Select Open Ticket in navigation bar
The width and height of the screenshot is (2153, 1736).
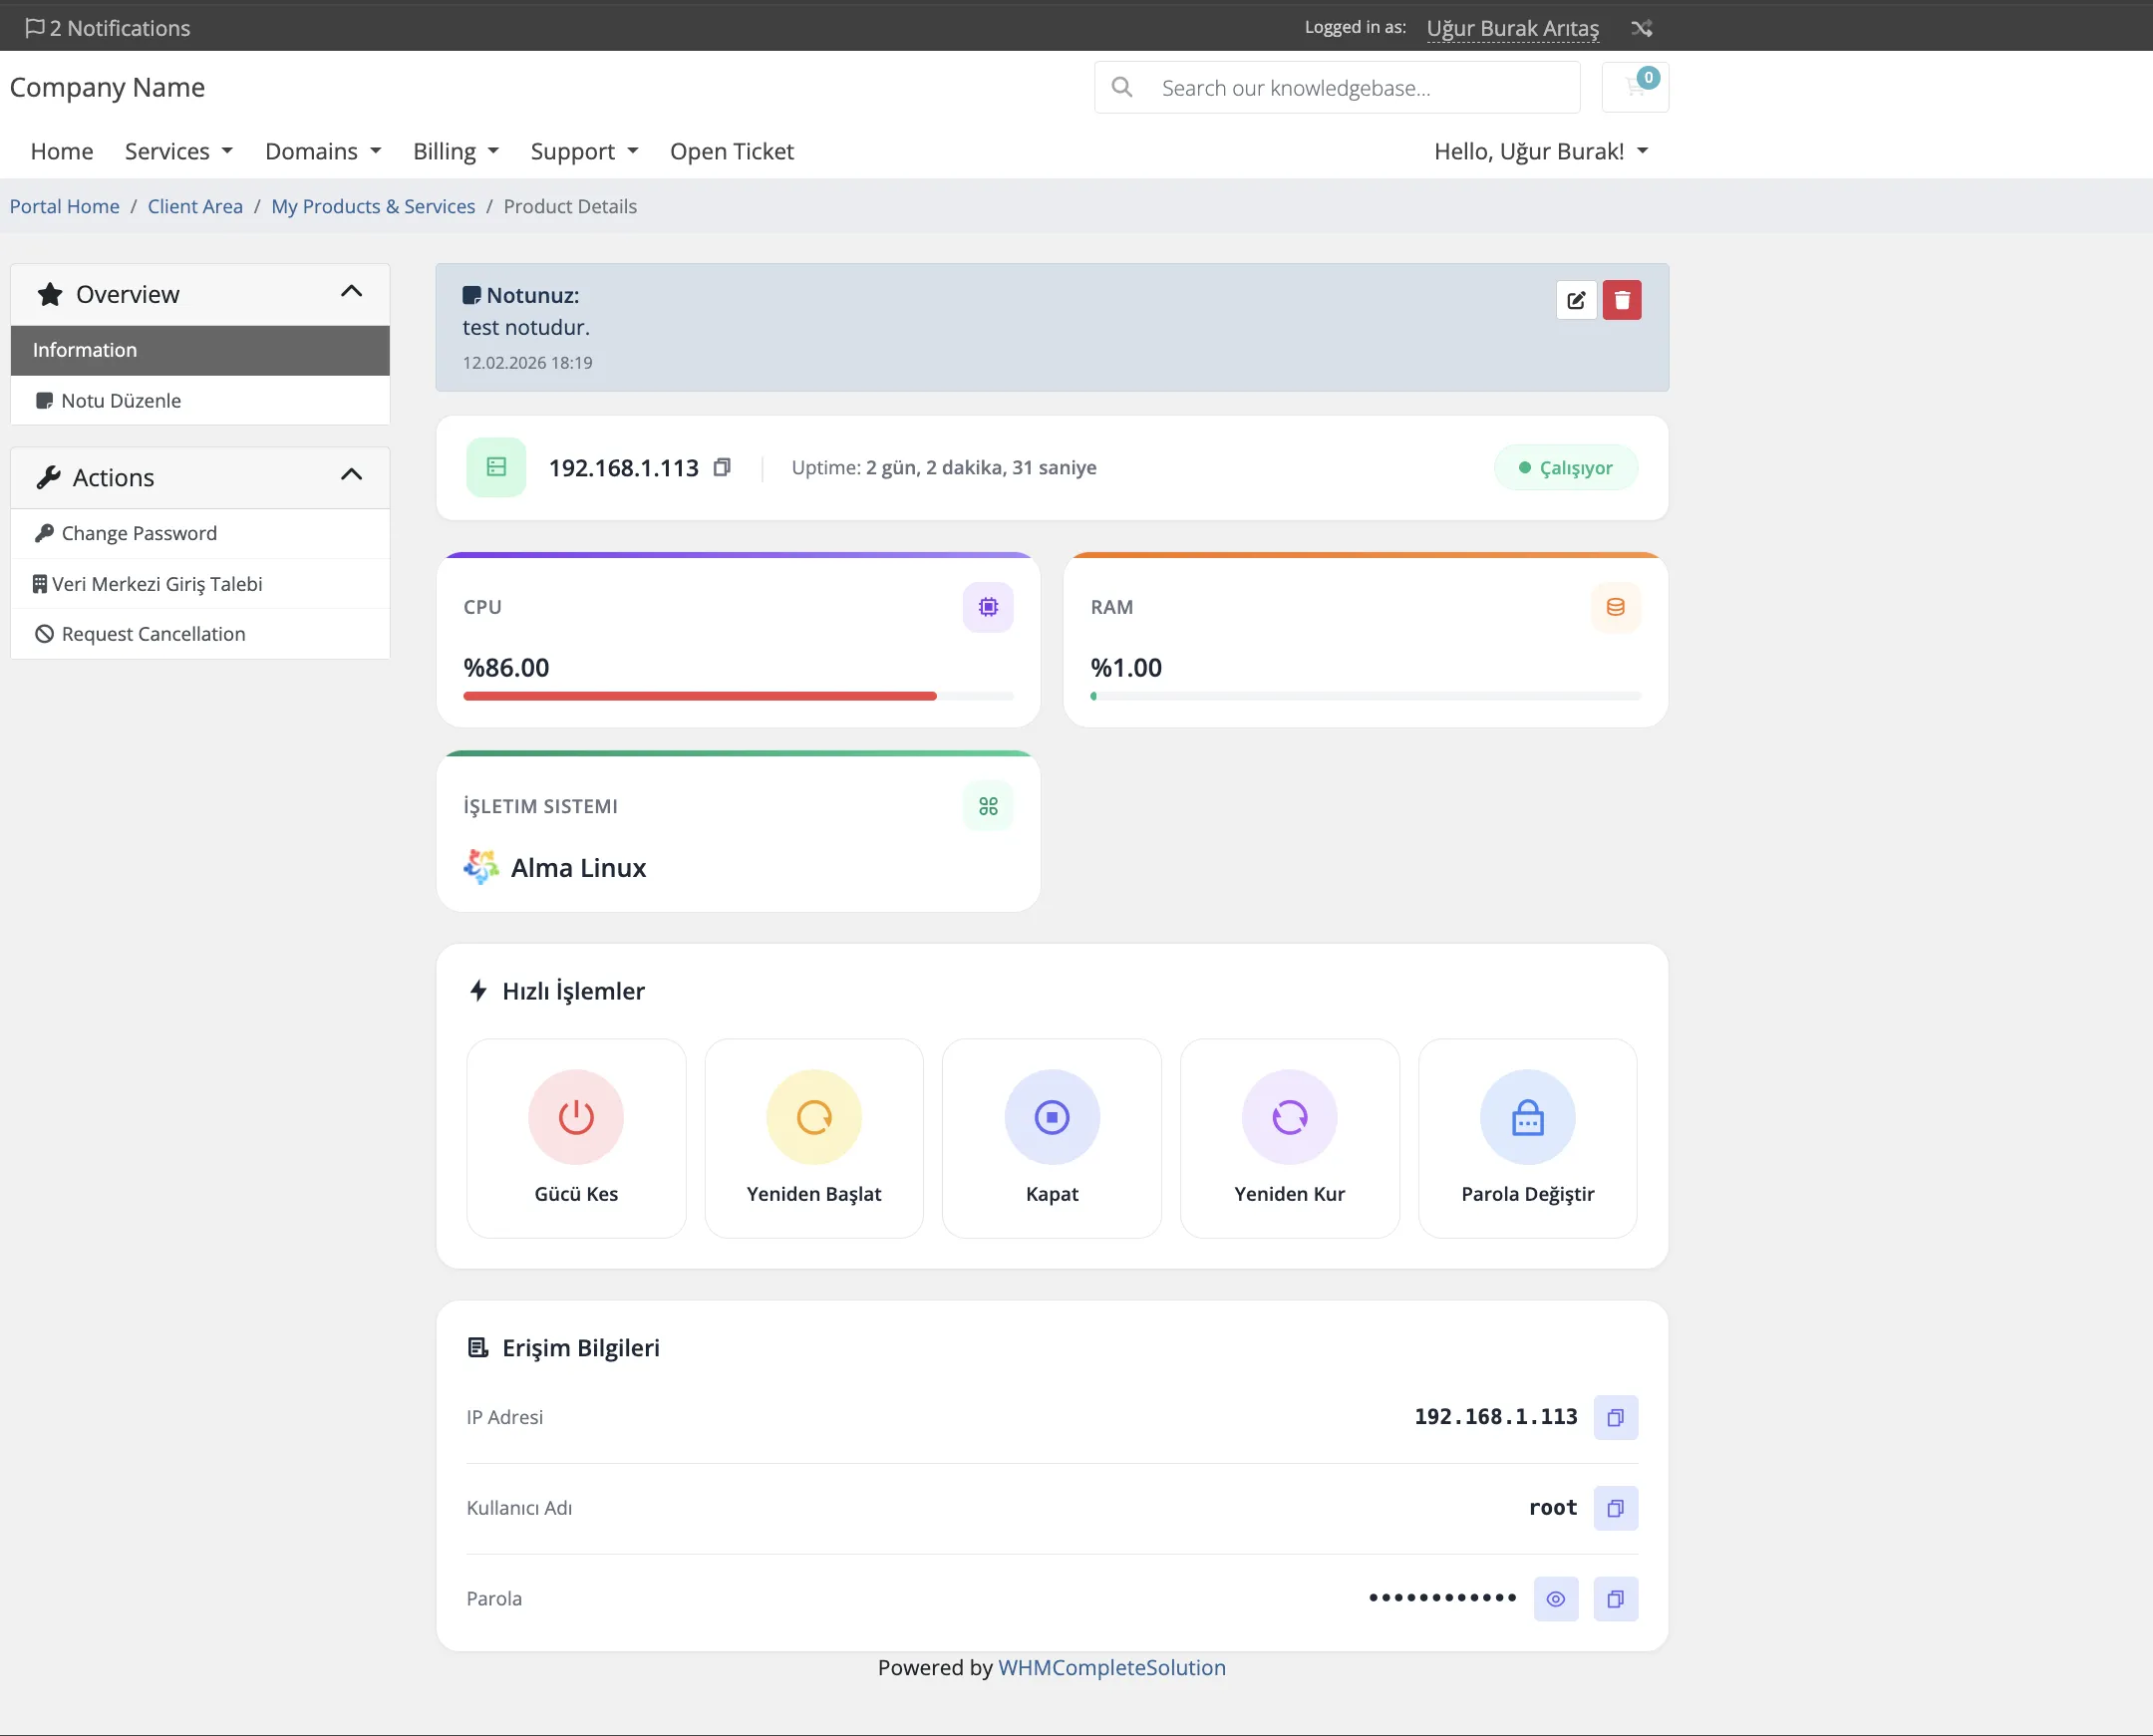pyautogui.click(x=732, y=151)
